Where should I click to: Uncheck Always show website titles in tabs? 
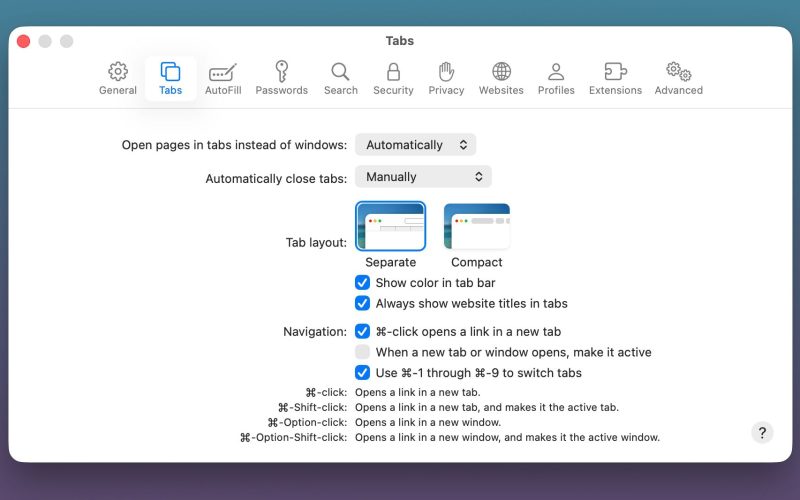coord(362,304)
